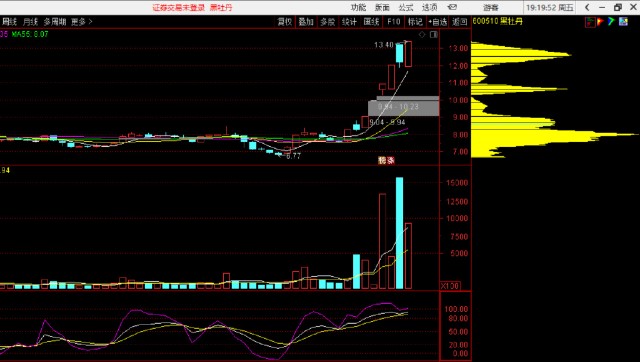Click the diamond icon above the price chart
The height and width of the screenshot is (362, 640).
[422, 35]
